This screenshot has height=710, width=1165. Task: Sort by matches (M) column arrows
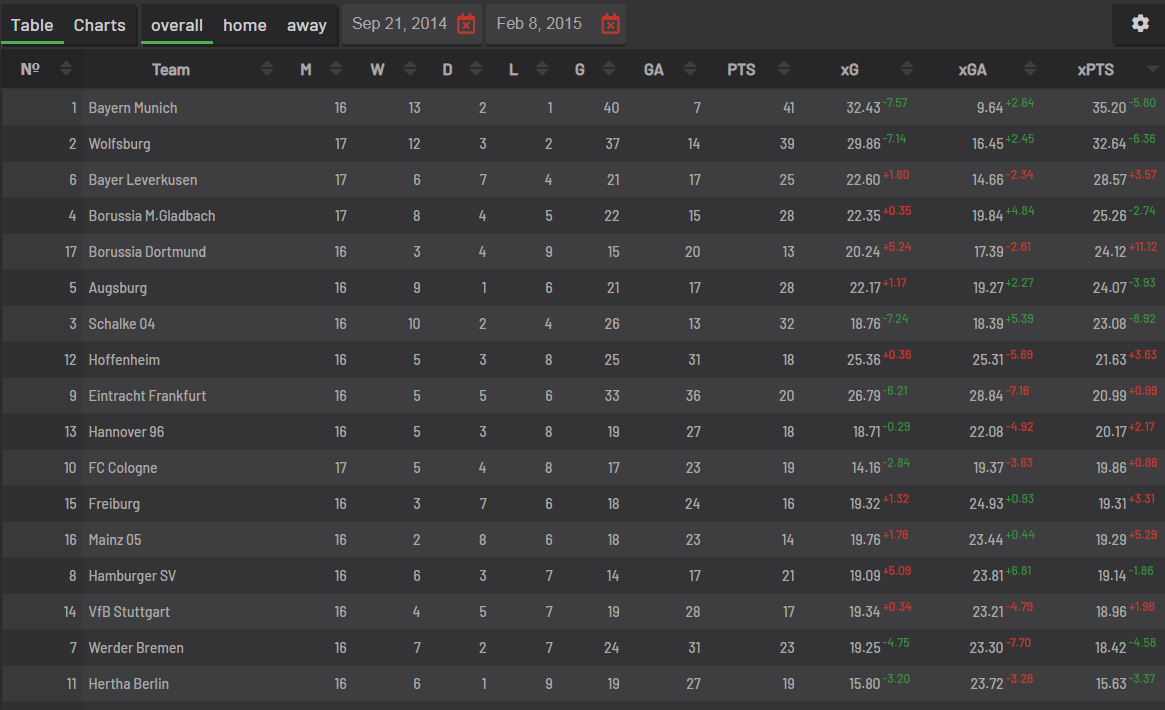pos(337,69)
